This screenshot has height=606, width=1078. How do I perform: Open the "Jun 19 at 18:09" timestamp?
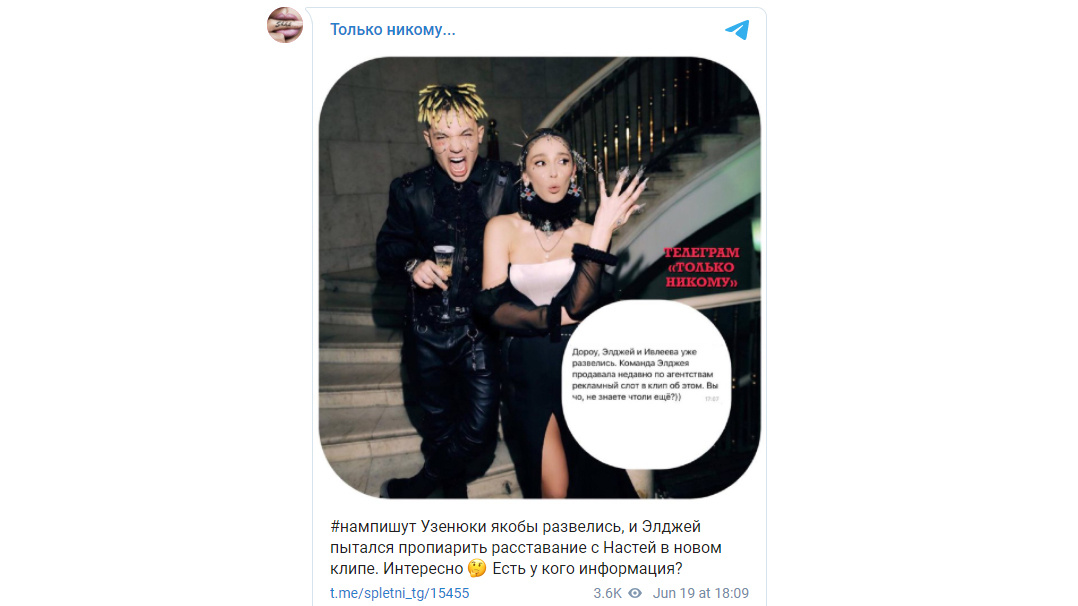tap(701, 593)
